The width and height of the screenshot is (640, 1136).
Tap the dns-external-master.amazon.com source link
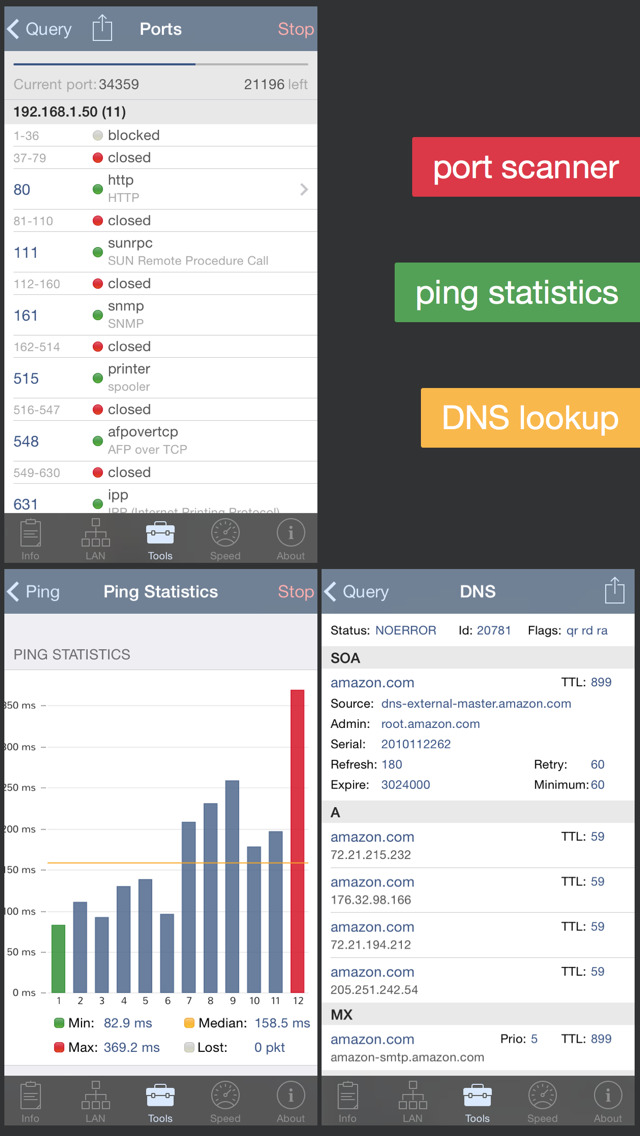coord(476,703)
